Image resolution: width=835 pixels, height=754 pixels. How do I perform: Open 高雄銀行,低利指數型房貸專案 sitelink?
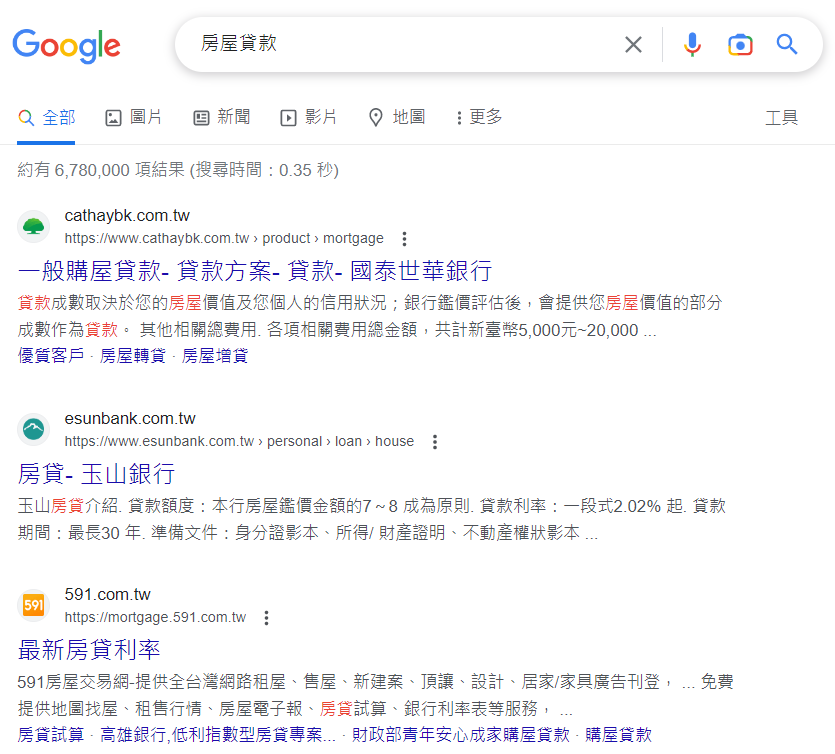pyautogui.click(x=218, y=735)
